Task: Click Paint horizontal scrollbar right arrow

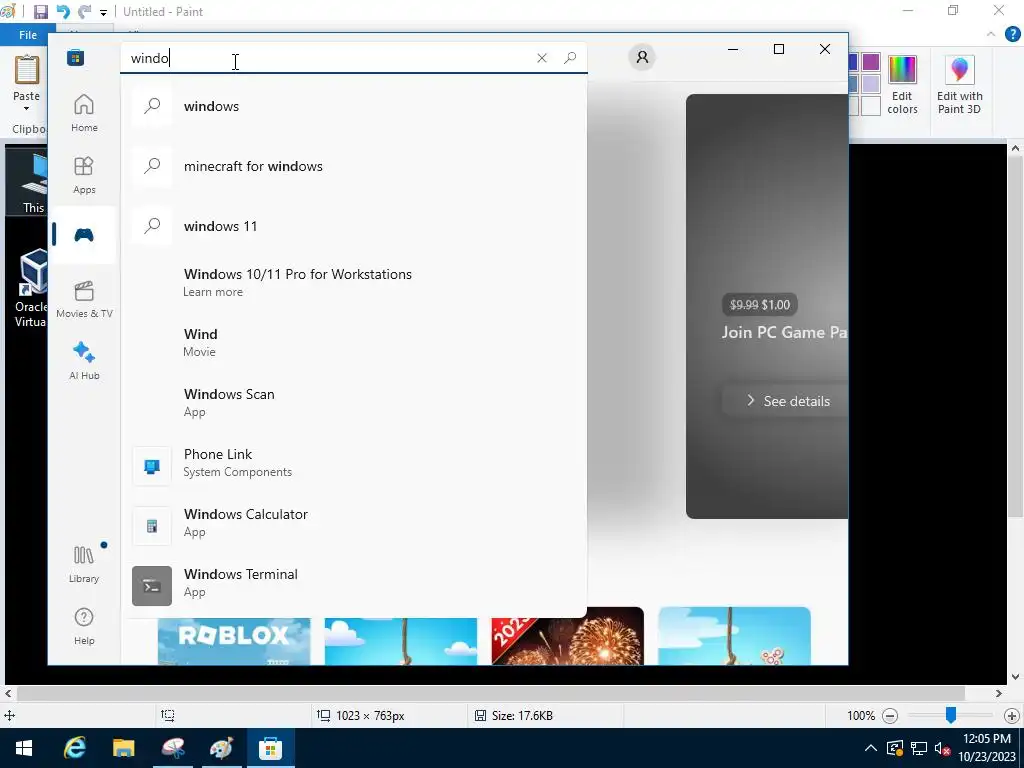Action: (999, 693)
